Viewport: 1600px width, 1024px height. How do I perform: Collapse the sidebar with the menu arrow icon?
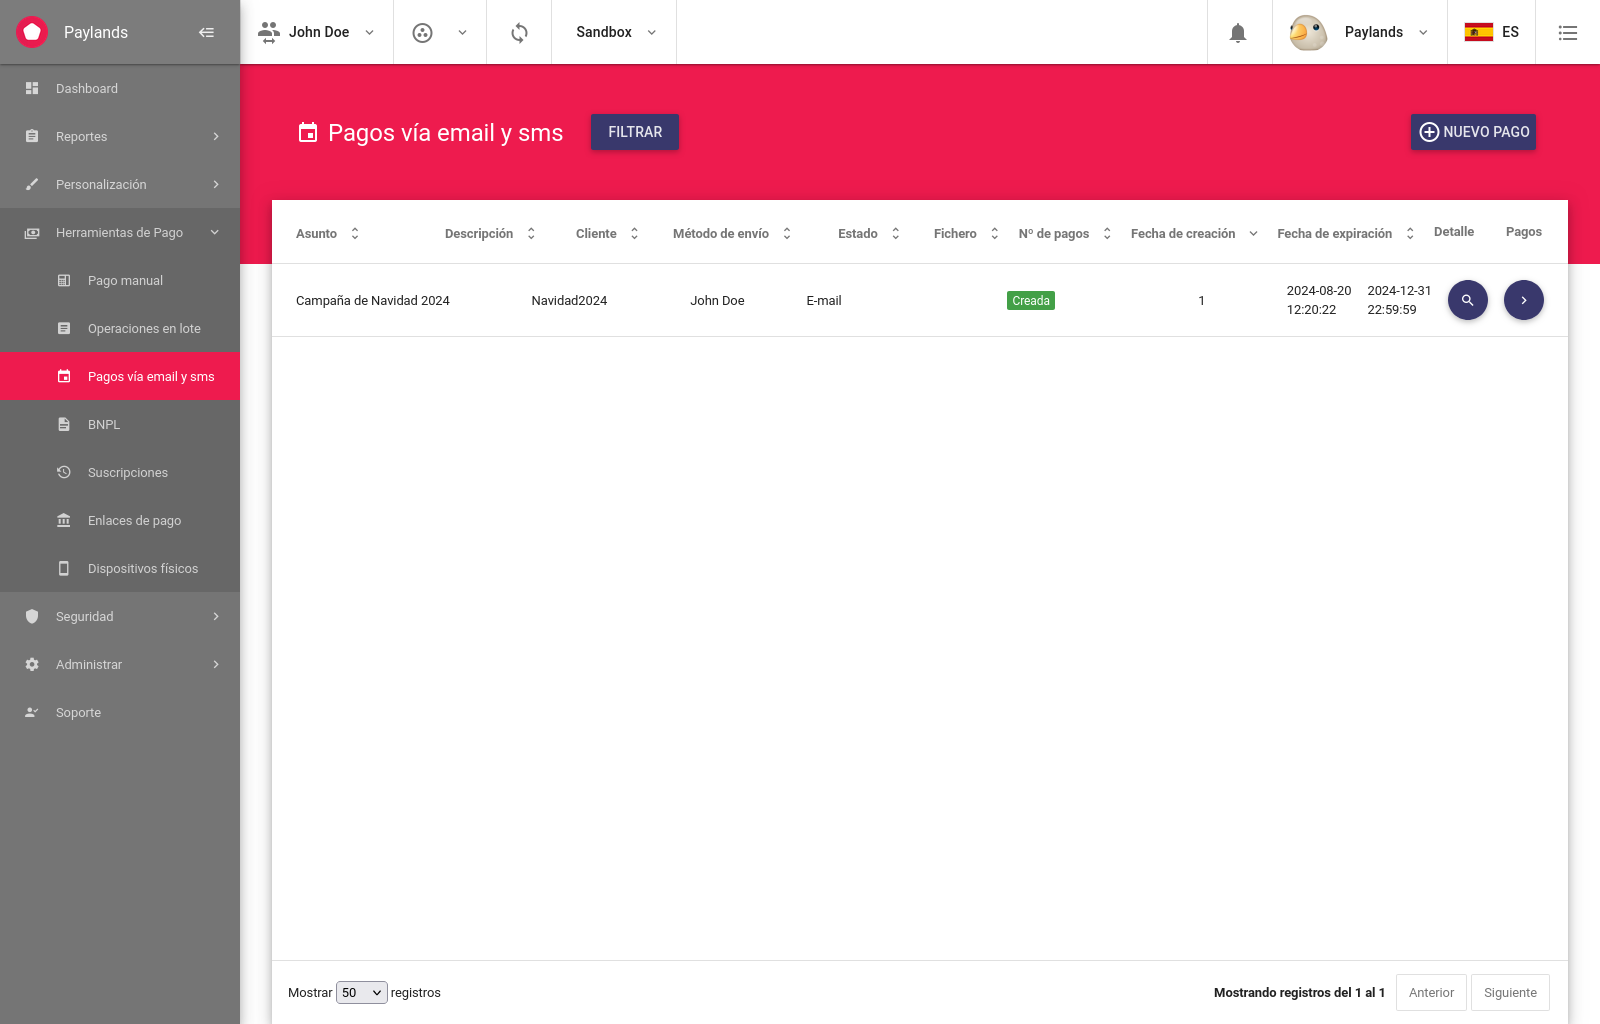[206, 32]
